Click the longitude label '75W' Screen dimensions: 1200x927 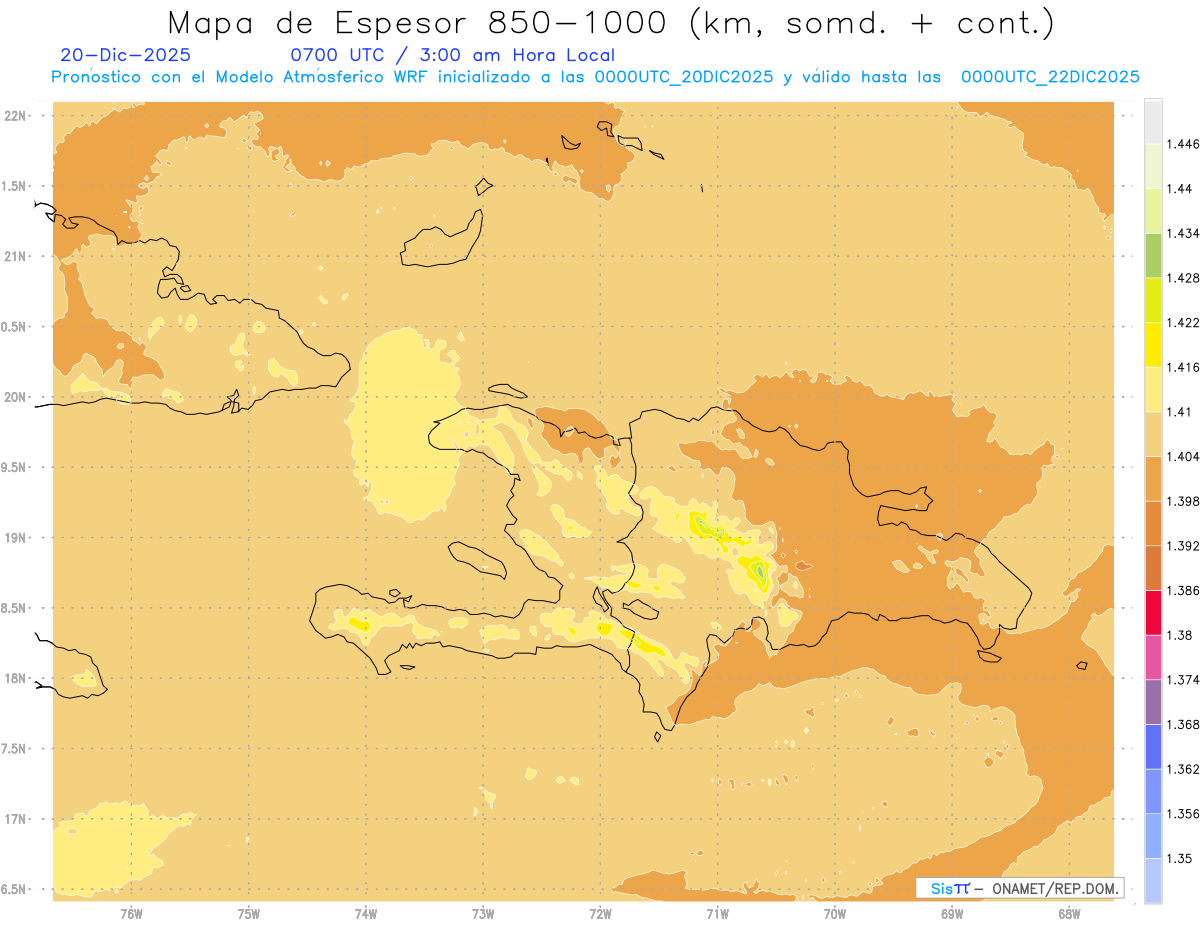tap(249, 914)
